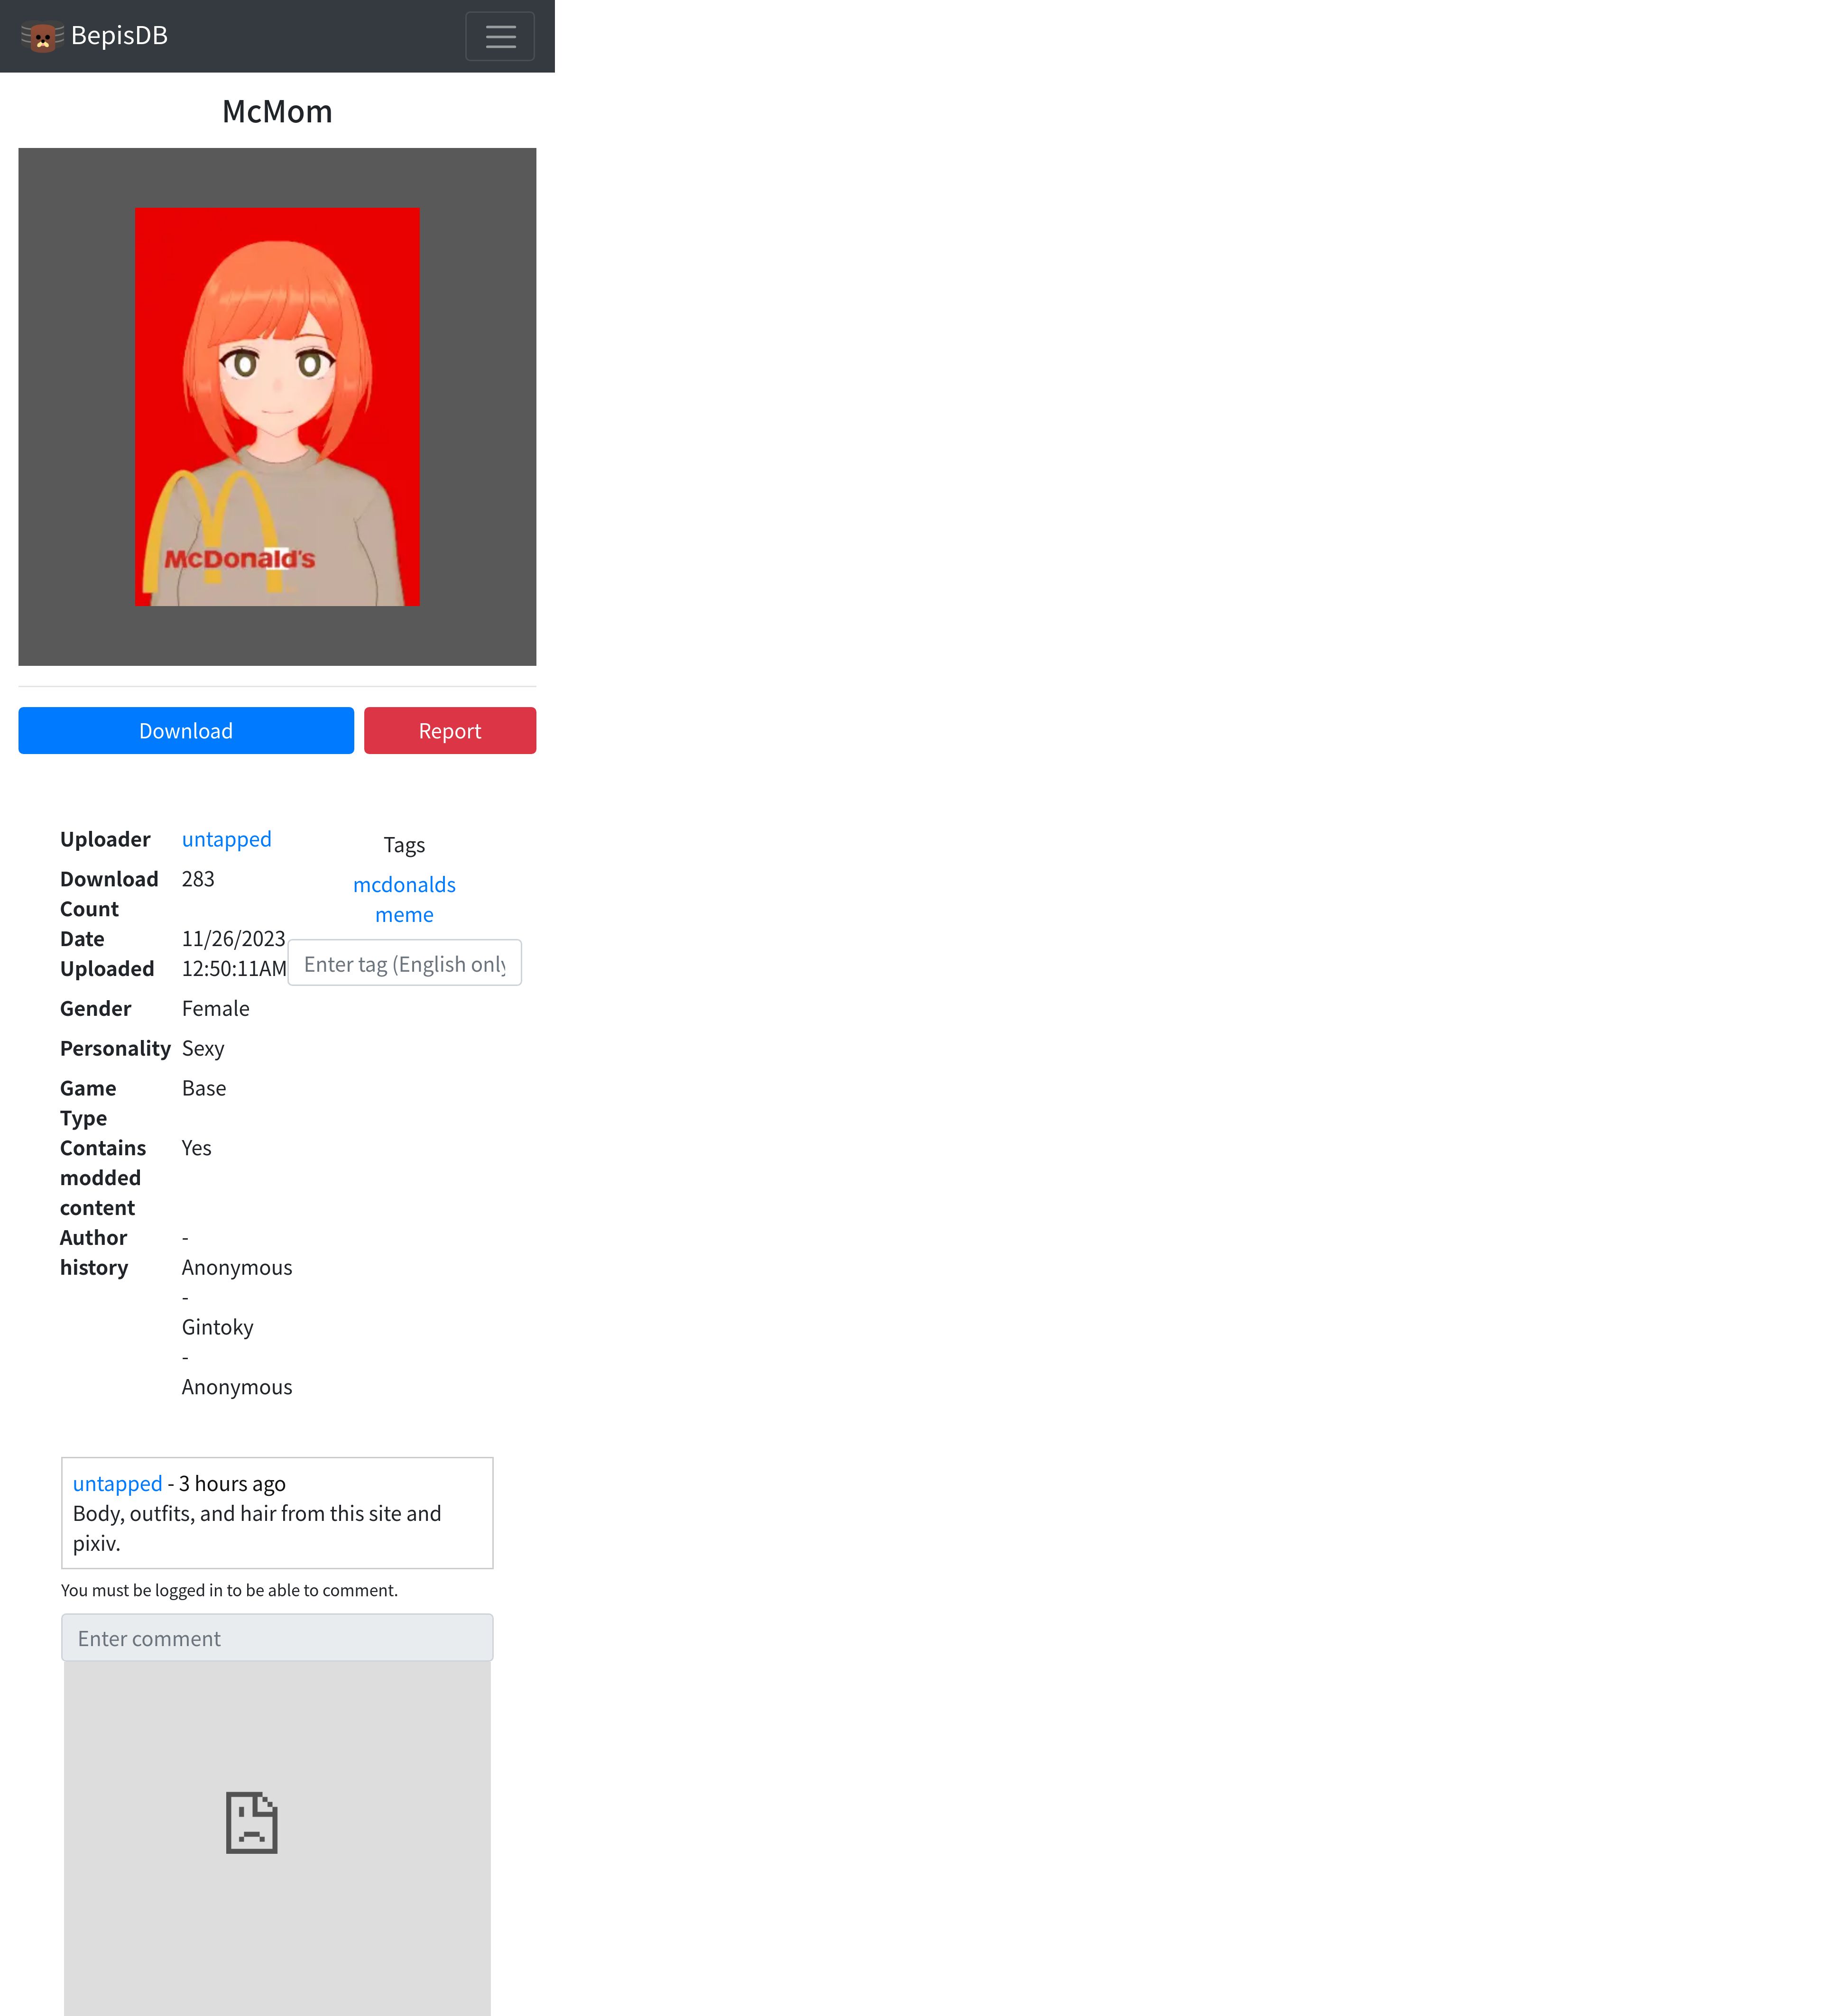The height and width of the screenshot is (2016, 1827).
Task: Click the Enter comment text field
Action: tap(277, 1638)
